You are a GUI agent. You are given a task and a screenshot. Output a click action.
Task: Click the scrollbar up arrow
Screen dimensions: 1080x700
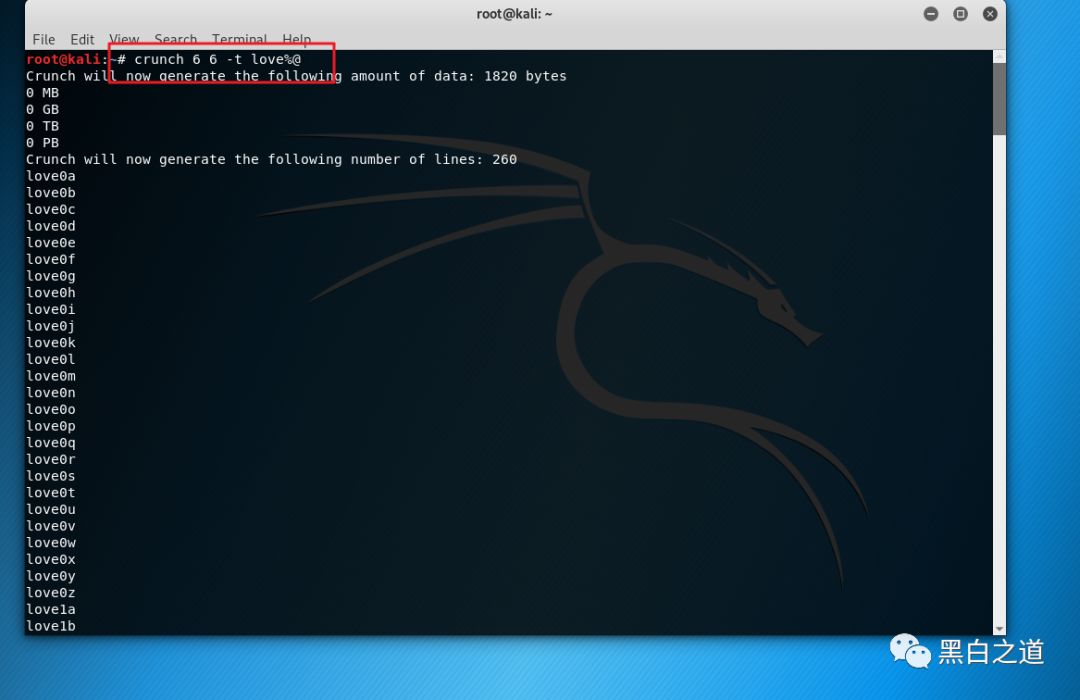coord(999,56)
